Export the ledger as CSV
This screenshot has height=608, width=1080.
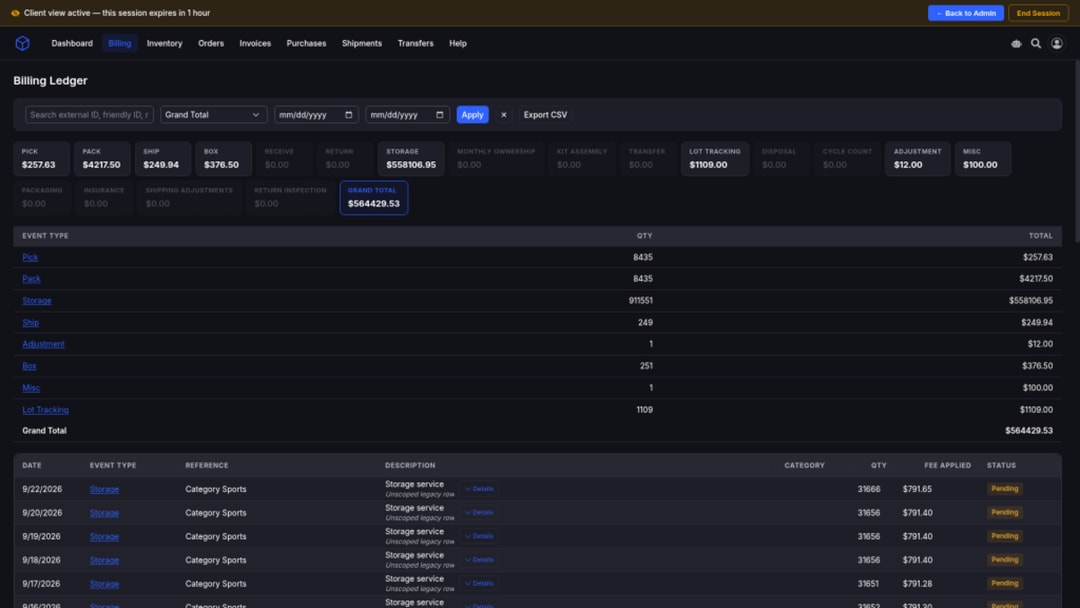click(545, 115)
